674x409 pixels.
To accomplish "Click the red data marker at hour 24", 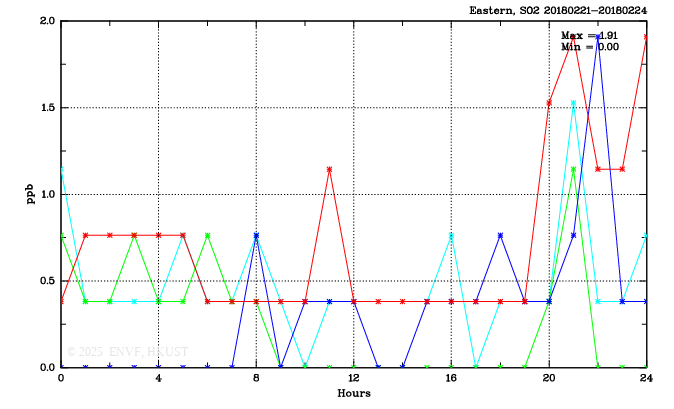I will click(x=646, y=36).
